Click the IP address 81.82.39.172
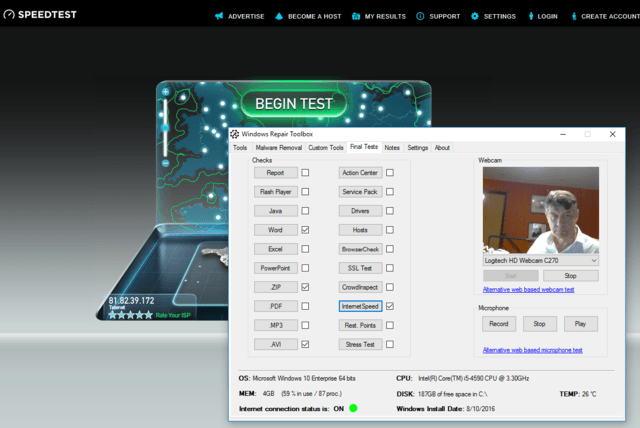The width and height of the screenshot is (640, 428). point(131,301)
